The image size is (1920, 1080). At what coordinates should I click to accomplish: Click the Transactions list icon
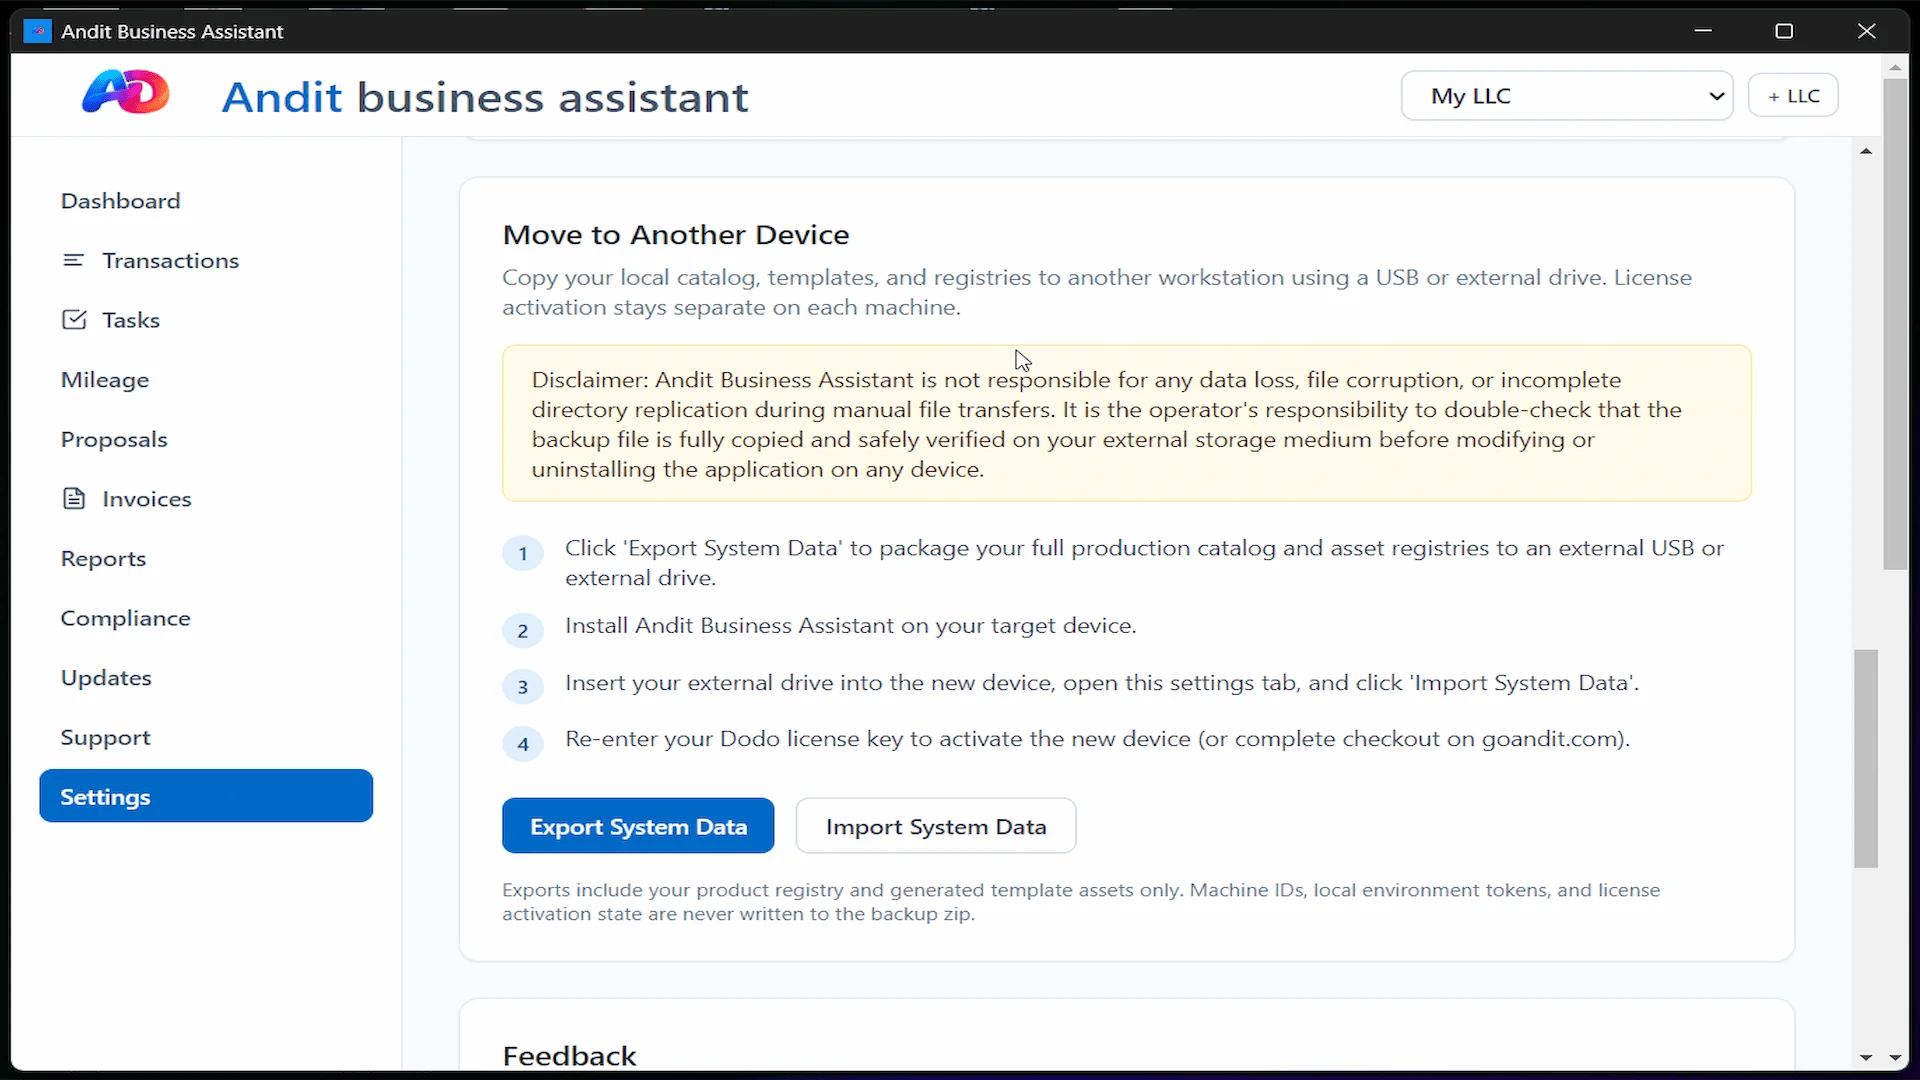click(74, 260)
